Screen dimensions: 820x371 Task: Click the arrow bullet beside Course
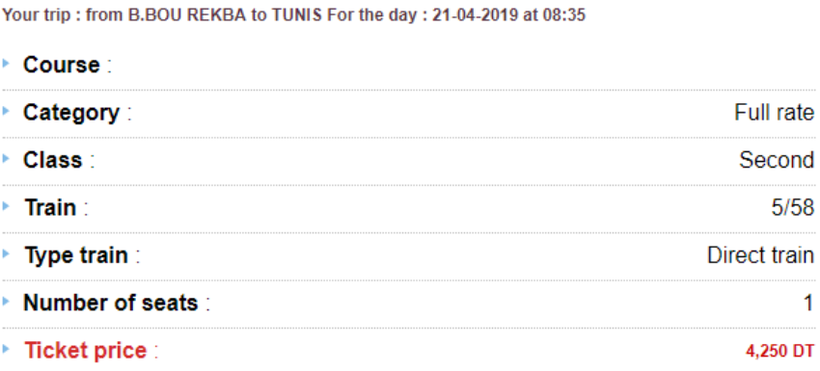tap(6, 63)
